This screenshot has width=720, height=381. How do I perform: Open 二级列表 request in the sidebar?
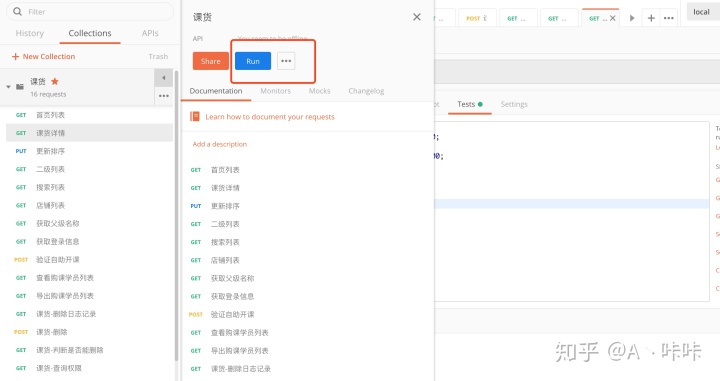coord(90,169)
